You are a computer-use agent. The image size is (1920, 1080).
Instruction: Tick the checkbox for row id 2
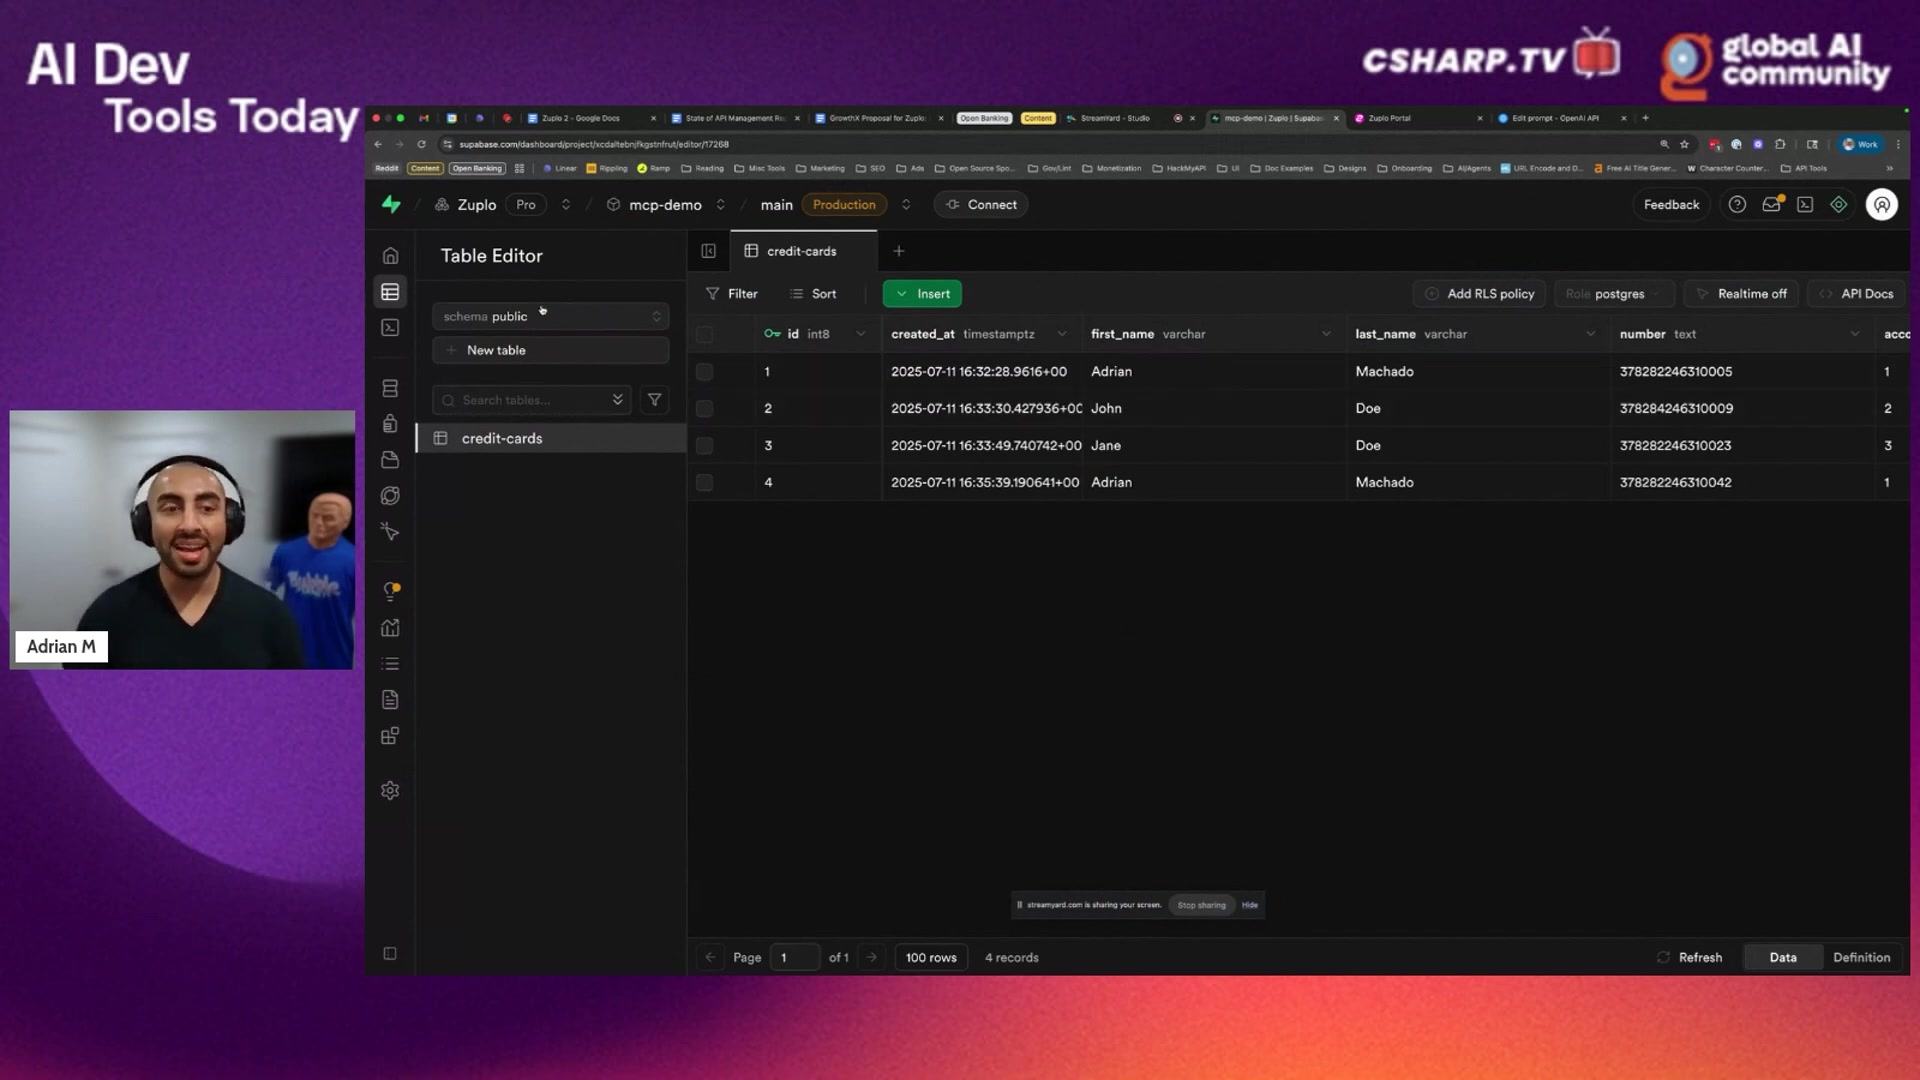coord(705,409)
